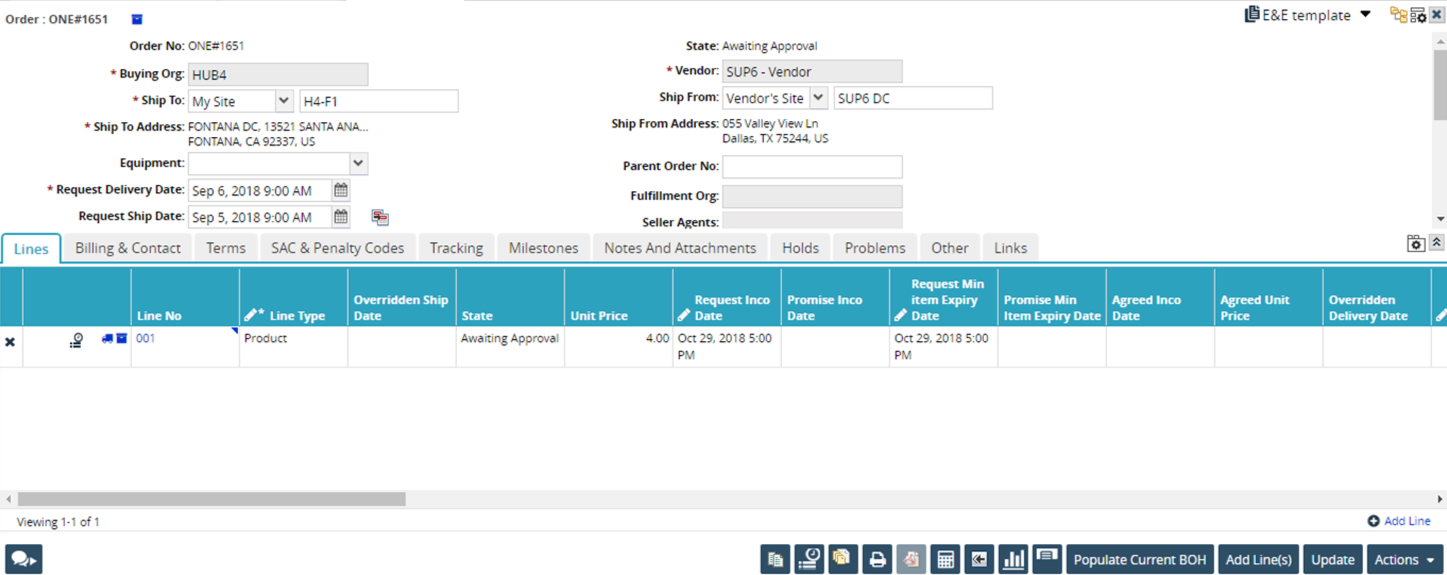This screenshot has width=1447, height=575.
Task: Click the Buying Org field HUB4
Action: coord(278,75)
